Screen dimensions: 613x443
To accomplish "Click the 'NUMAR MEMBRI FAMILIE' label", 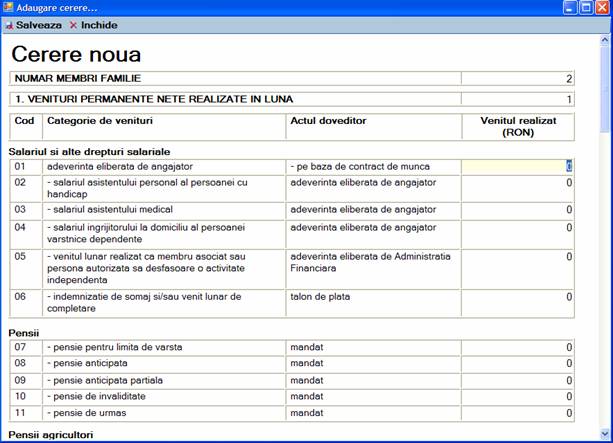I will click(78, 78).
